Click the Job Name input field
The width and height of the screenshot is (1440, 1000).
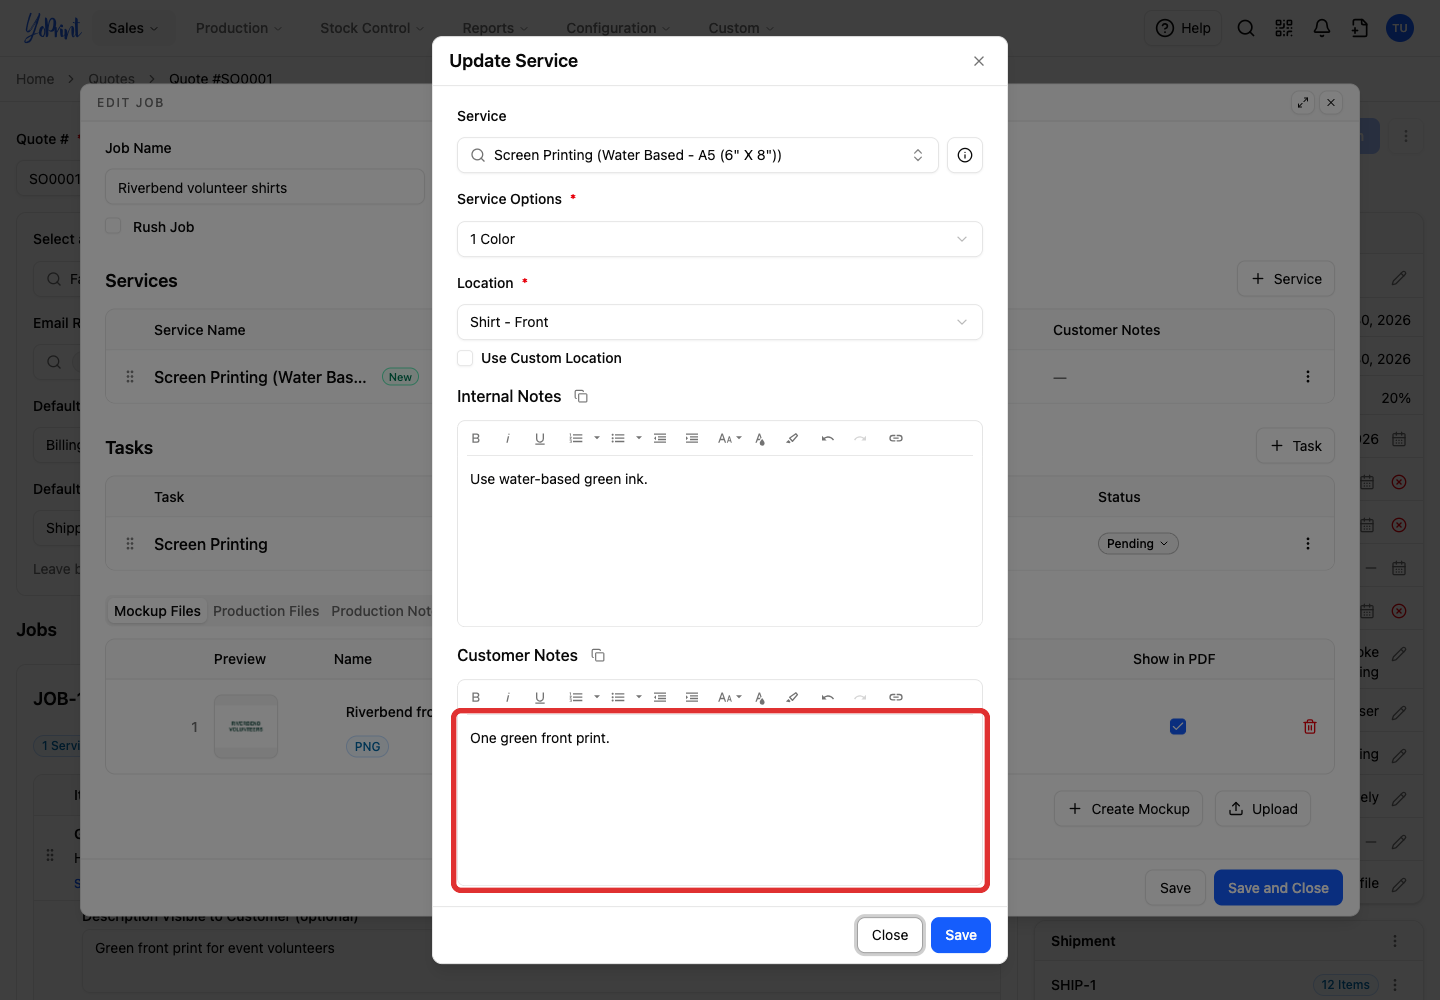pyautogui.click(x=265, y=188)
